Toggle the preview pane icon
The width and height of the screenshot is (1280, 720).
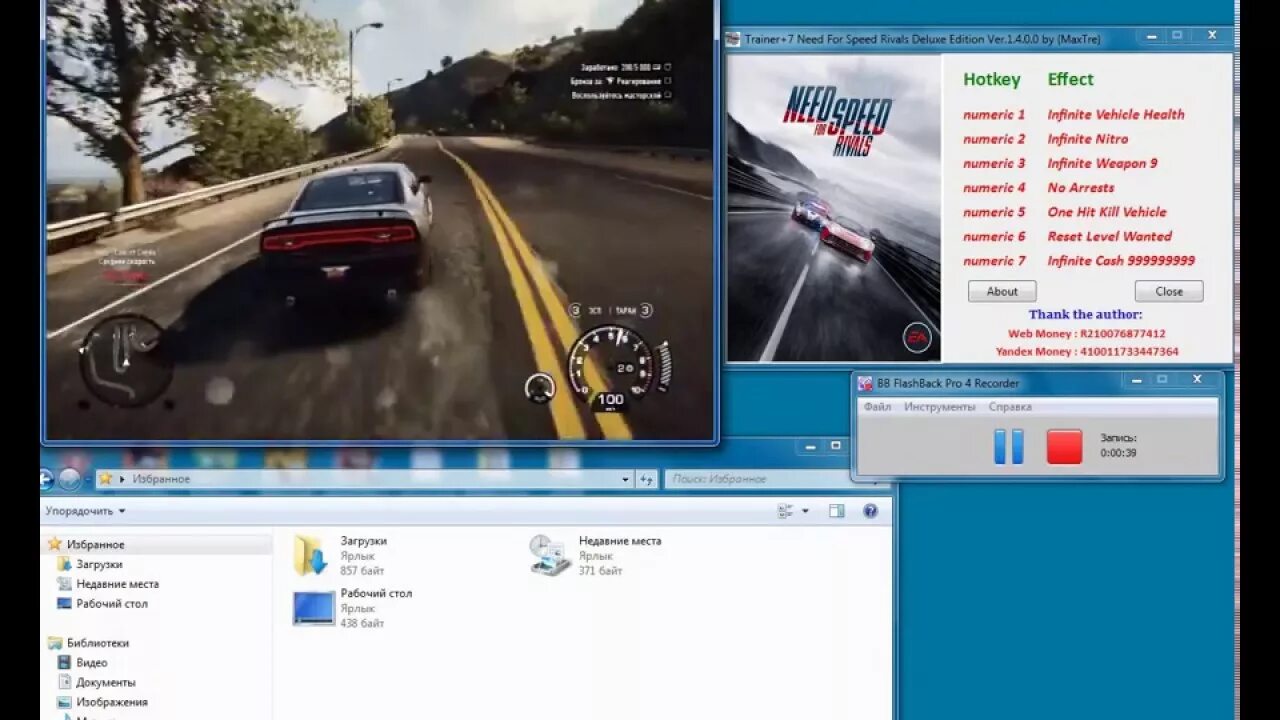tap(837, 511)
